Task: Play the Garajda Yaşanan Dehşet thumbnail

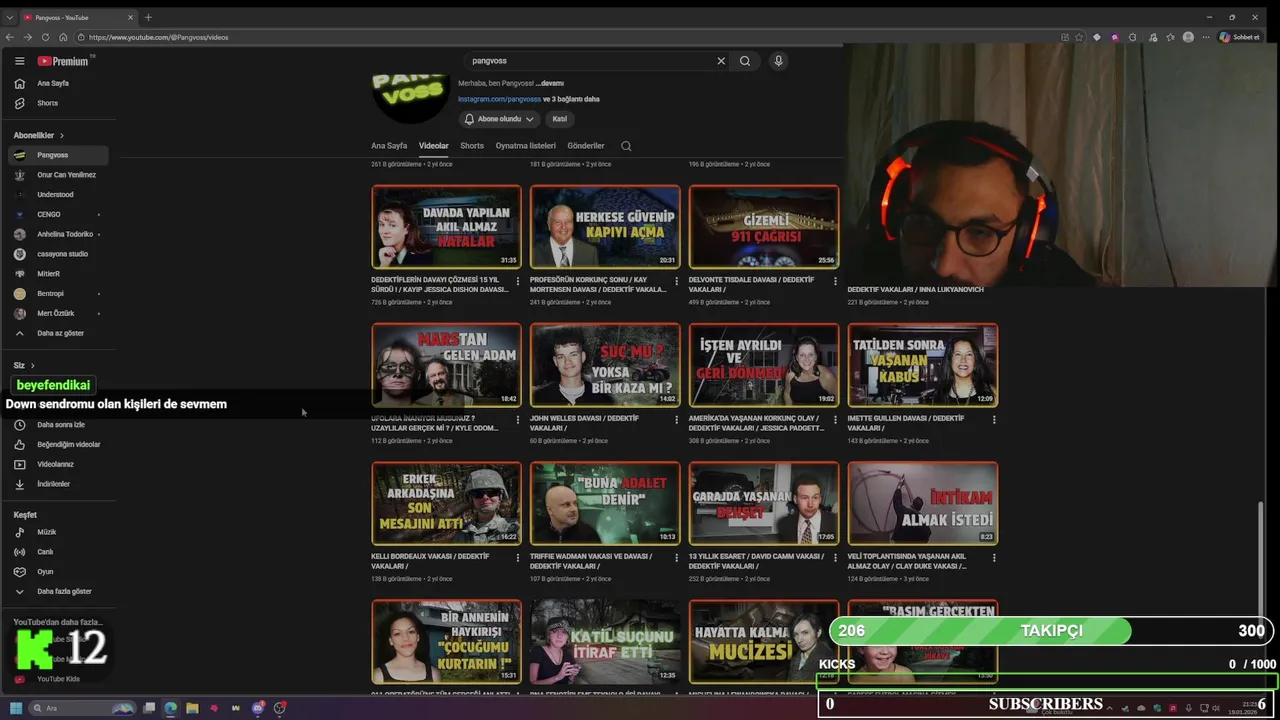Action: (x=764, y=503)
